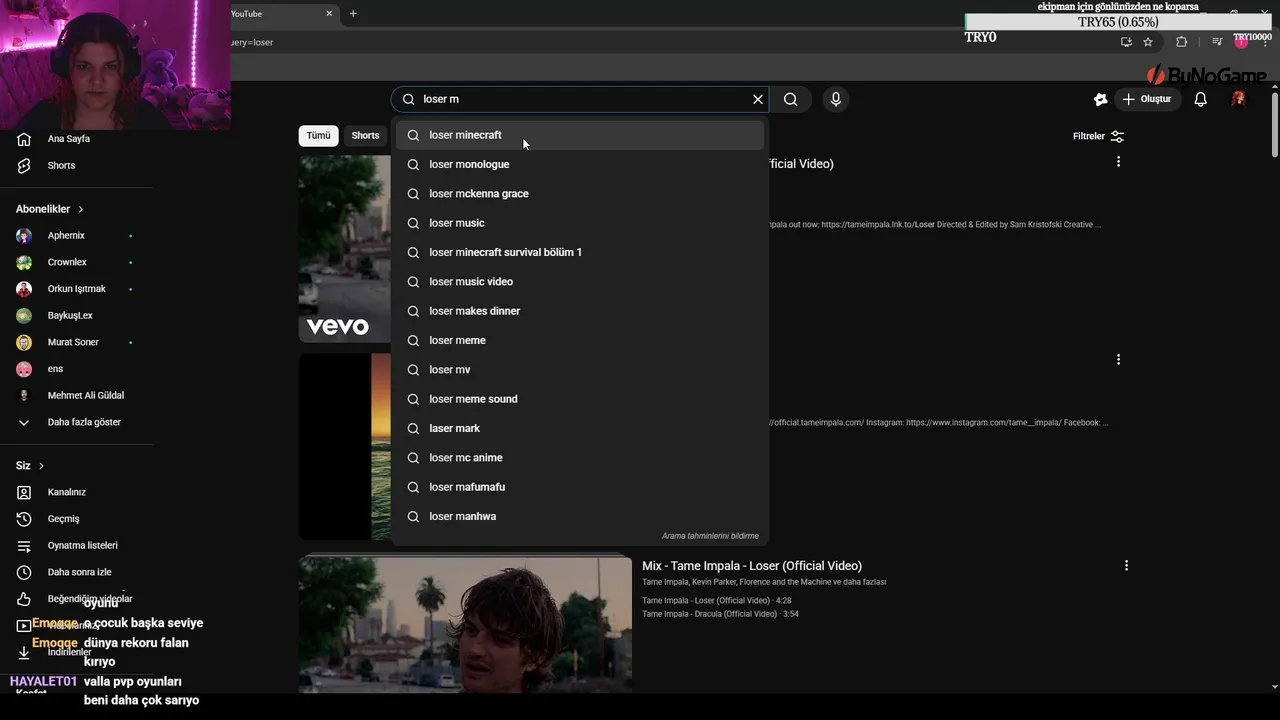Select suggestion 'loser music'

tap(580, 223)
